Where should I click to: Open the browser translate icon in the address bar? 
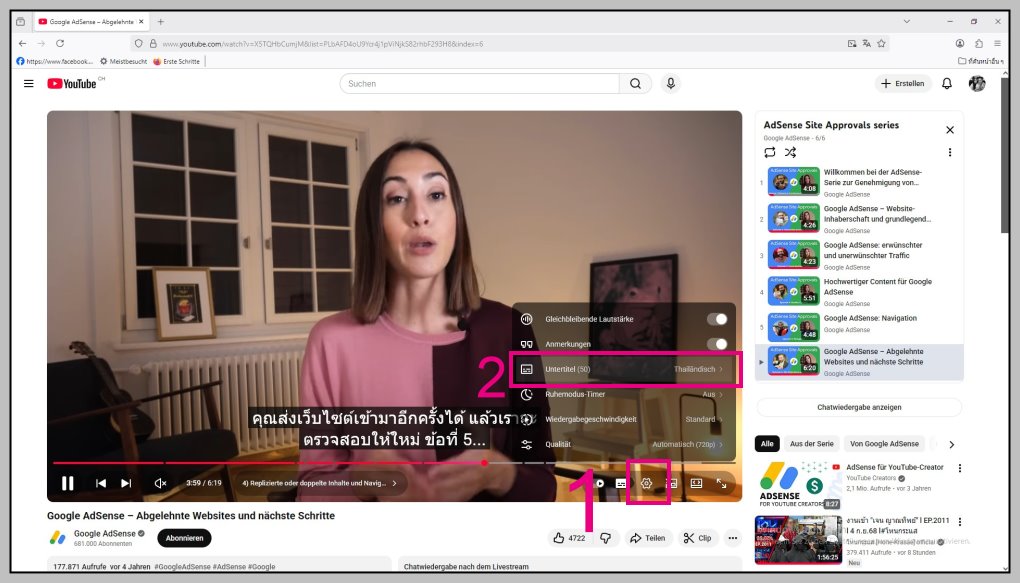pyautogui.click(x=866, y=44)
